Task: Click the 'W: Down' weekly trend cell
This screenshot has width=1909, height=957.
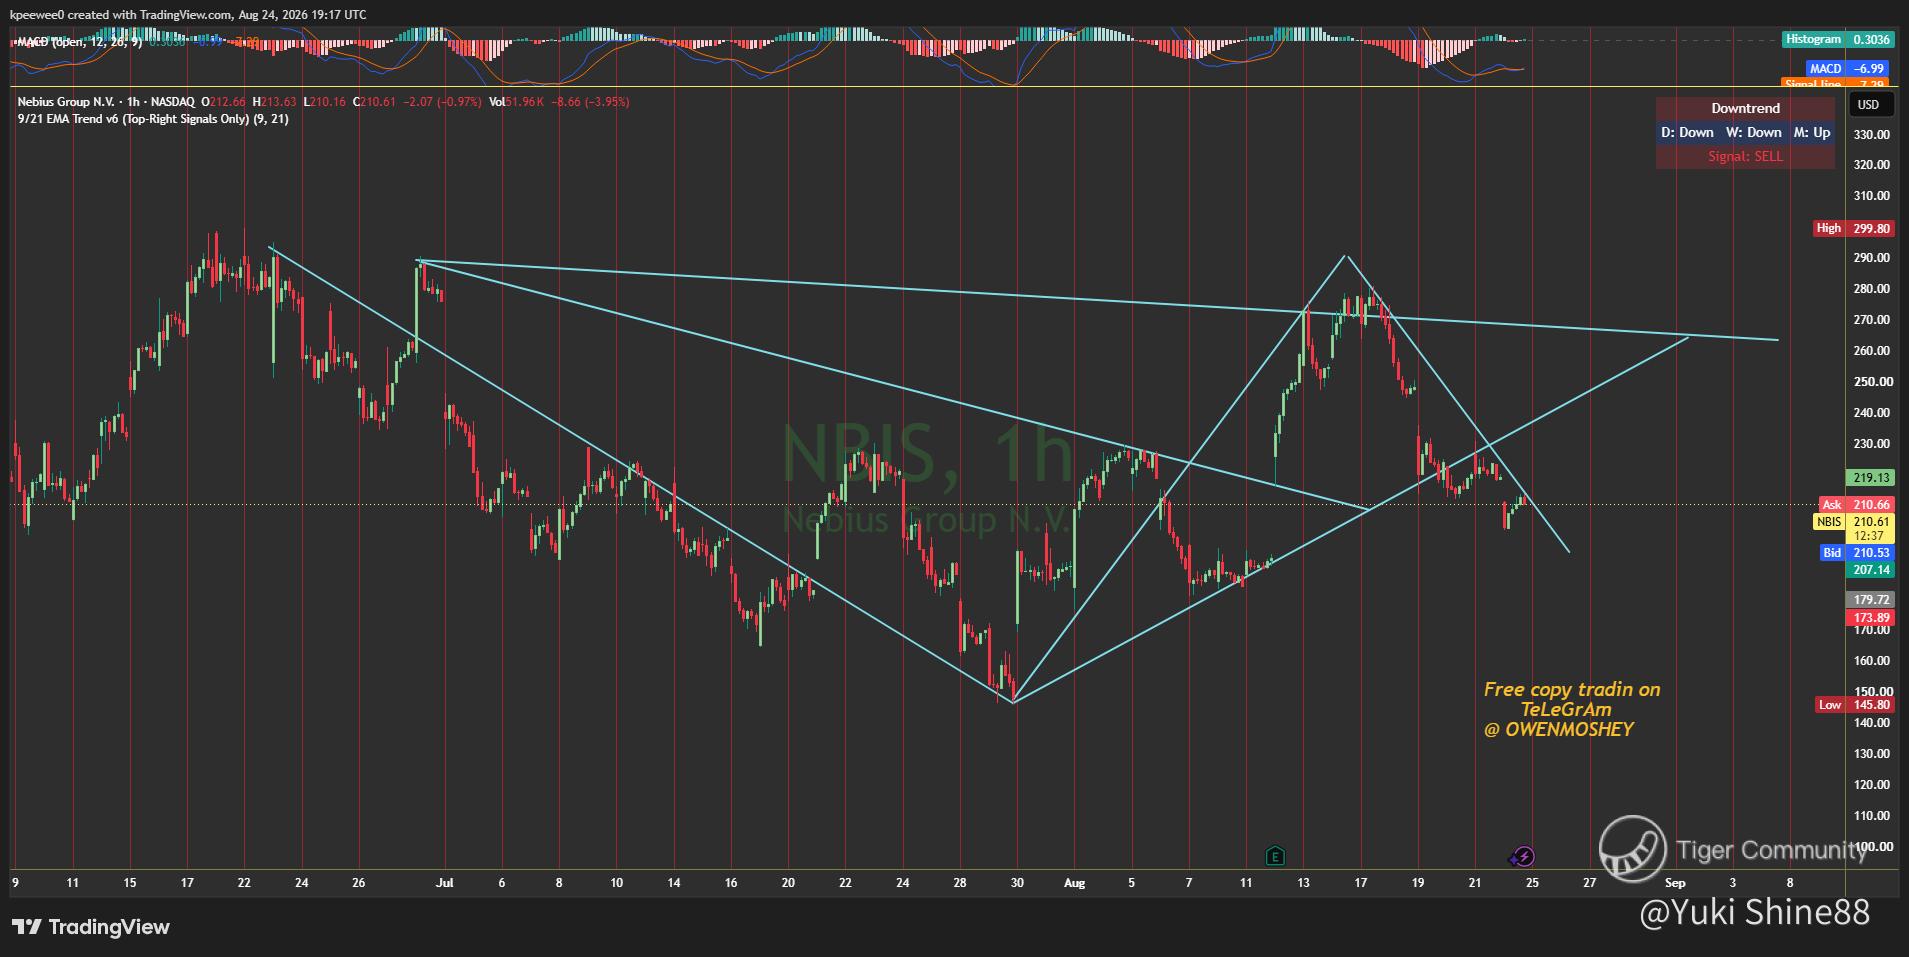Action: point(1753,132)
